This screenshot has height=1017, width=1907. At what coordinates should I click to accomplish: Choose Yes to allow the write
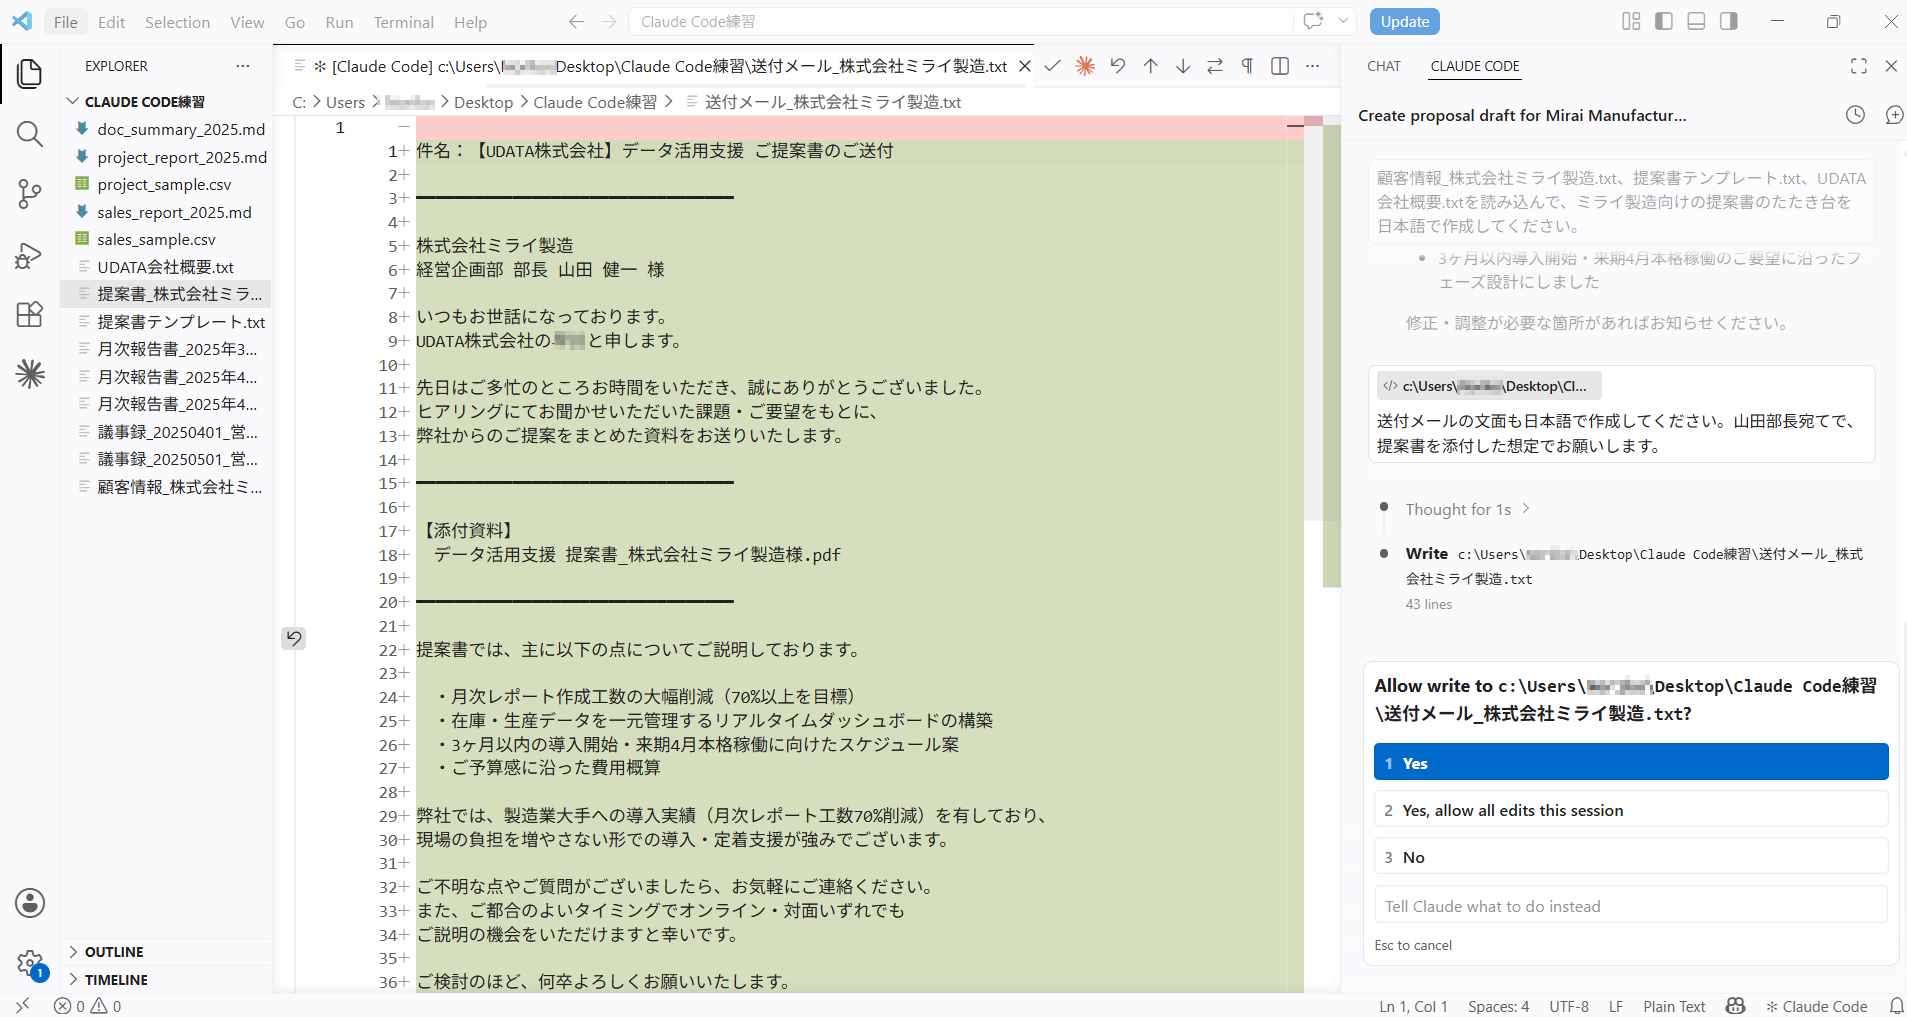pos(1631,762)
